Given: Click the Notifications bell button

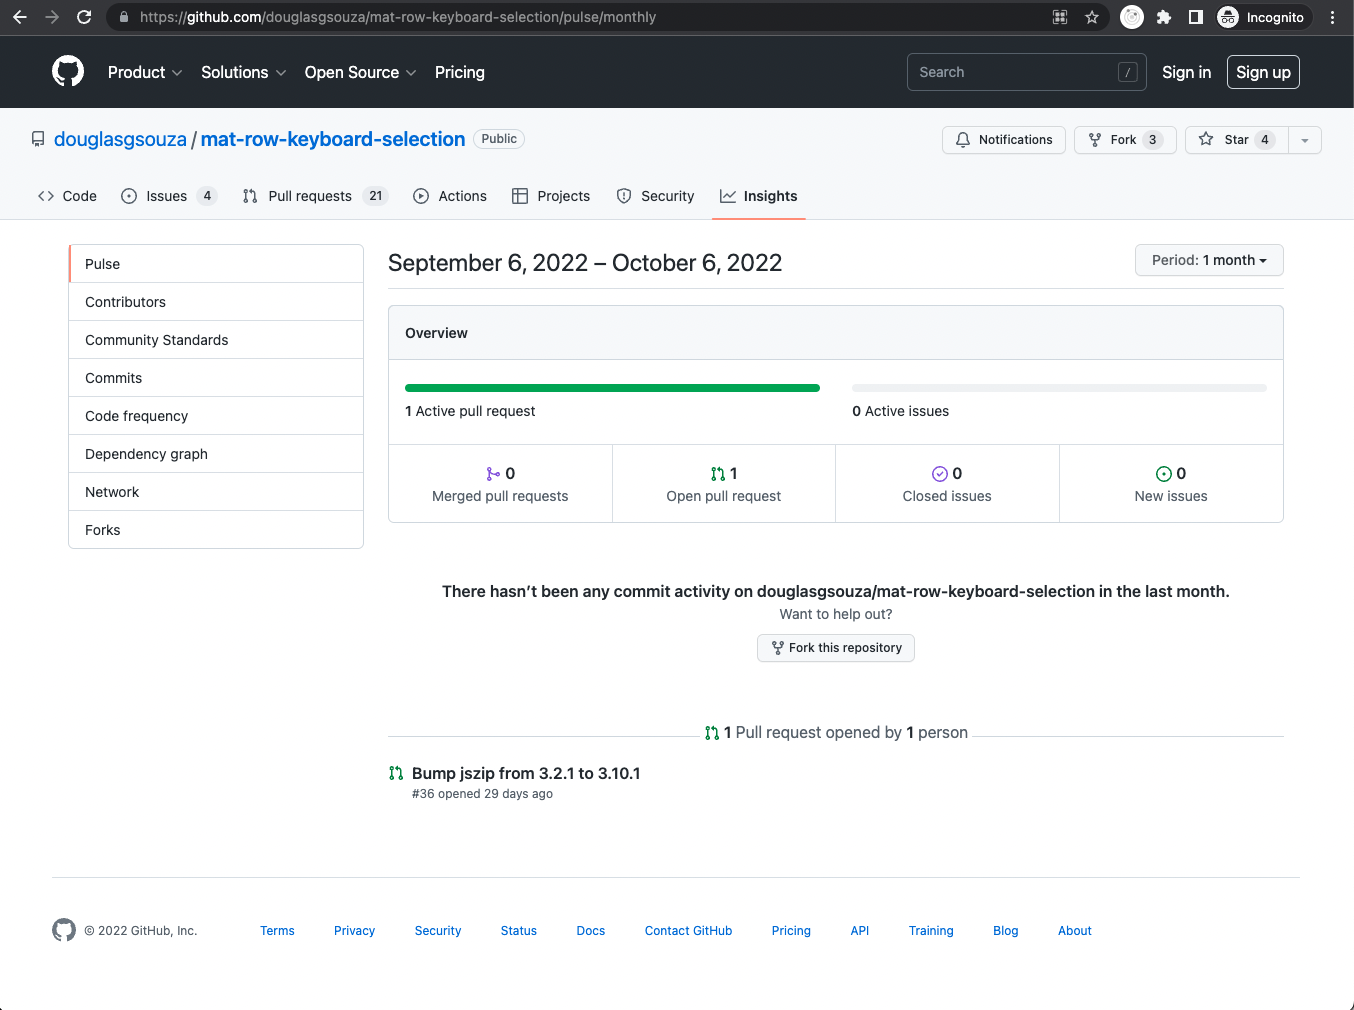Looking at the screenshot, I should 1004,140.
